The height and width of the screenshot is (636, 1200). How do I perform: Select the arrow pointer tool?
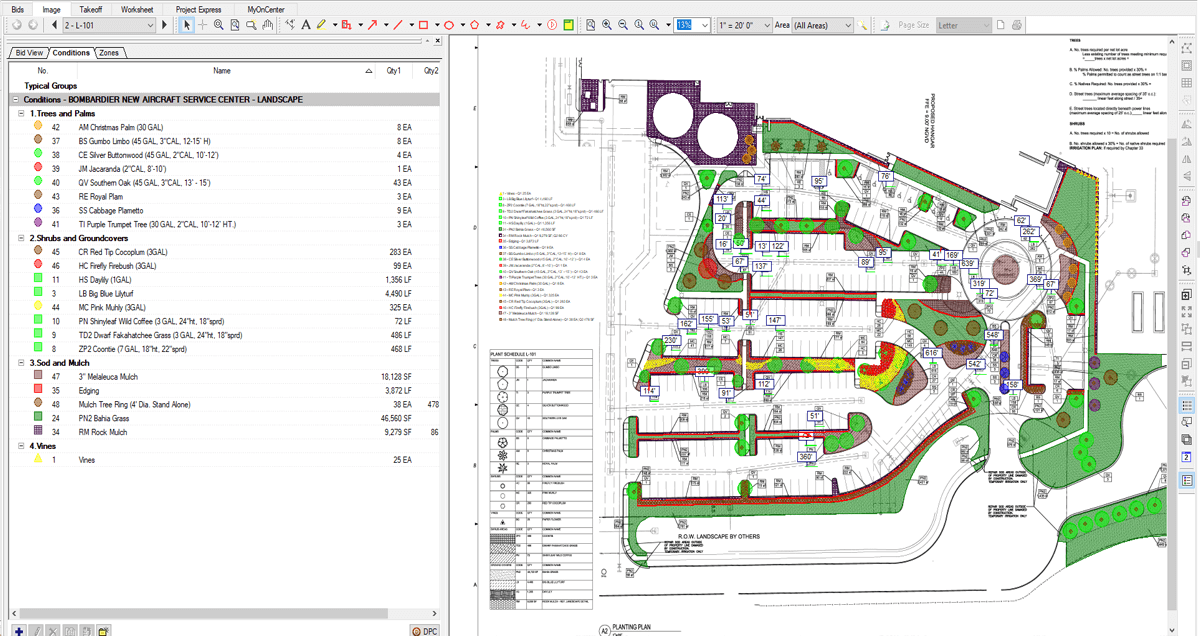186,24
